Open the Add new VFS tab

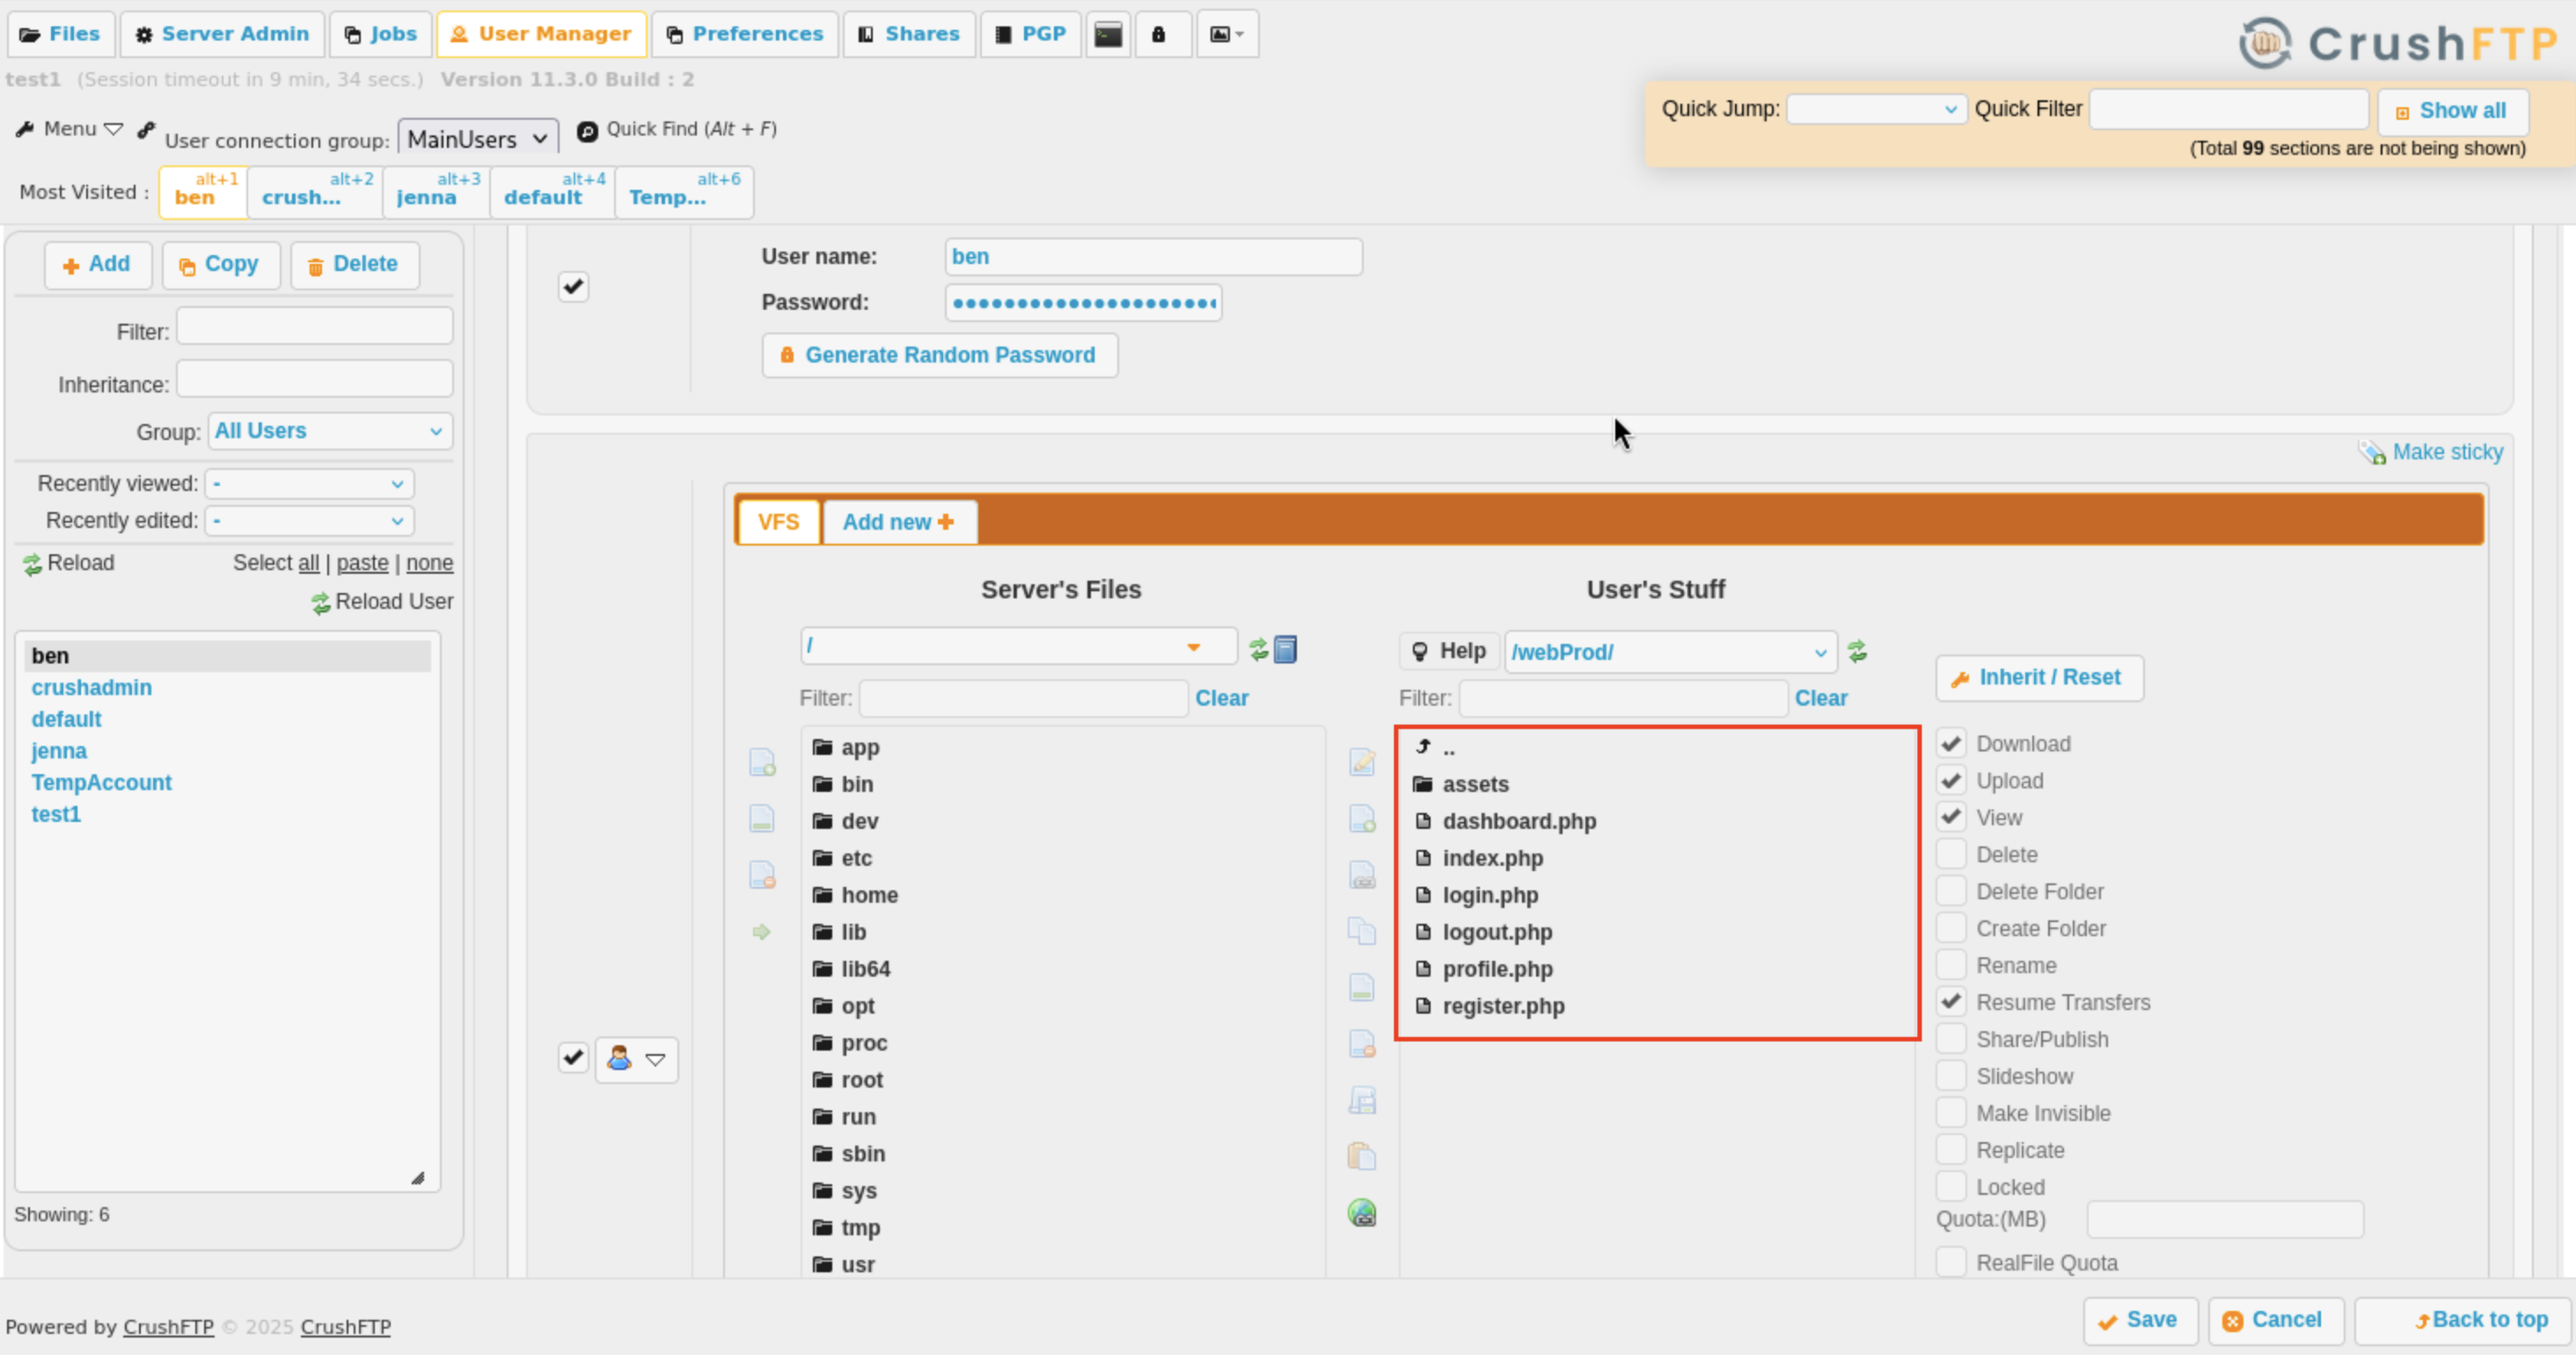898,522
